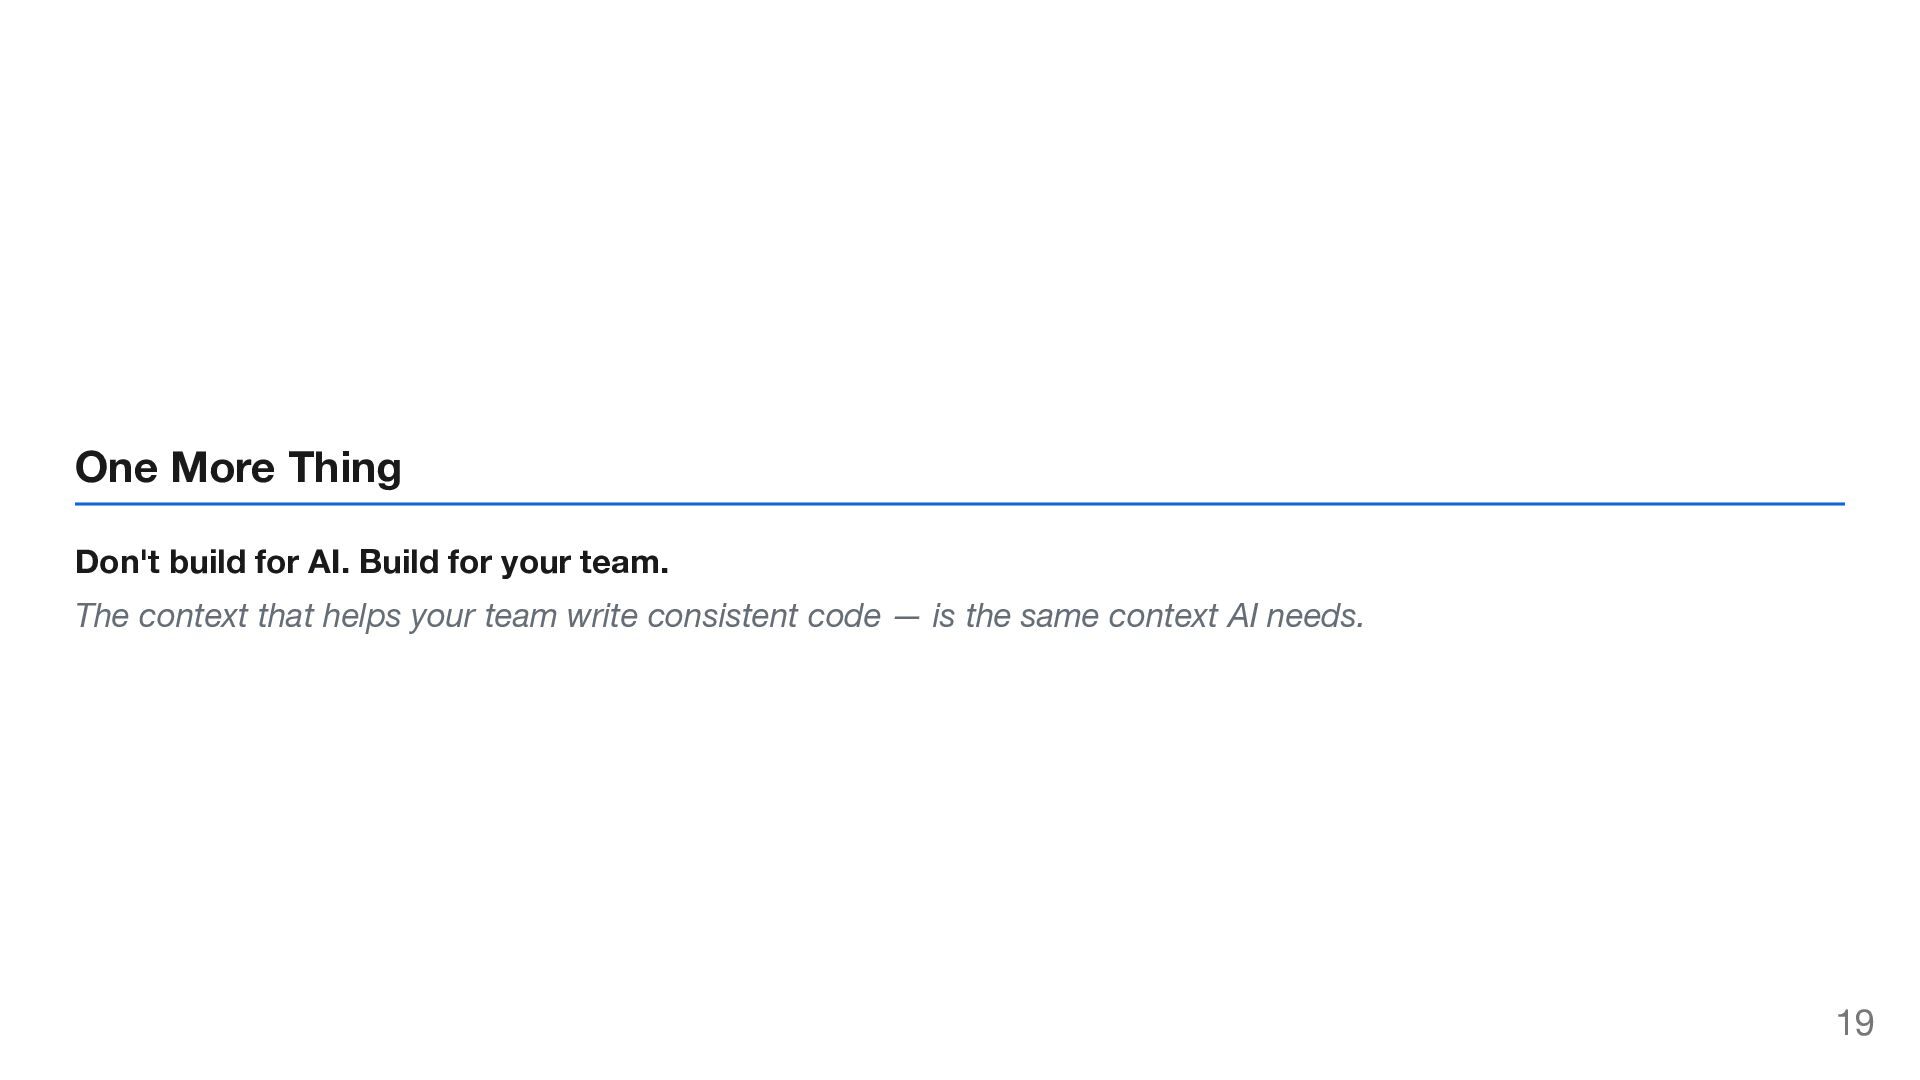
Task: Click the word "same" in the italic sentence
Action: pos(1059,616)
